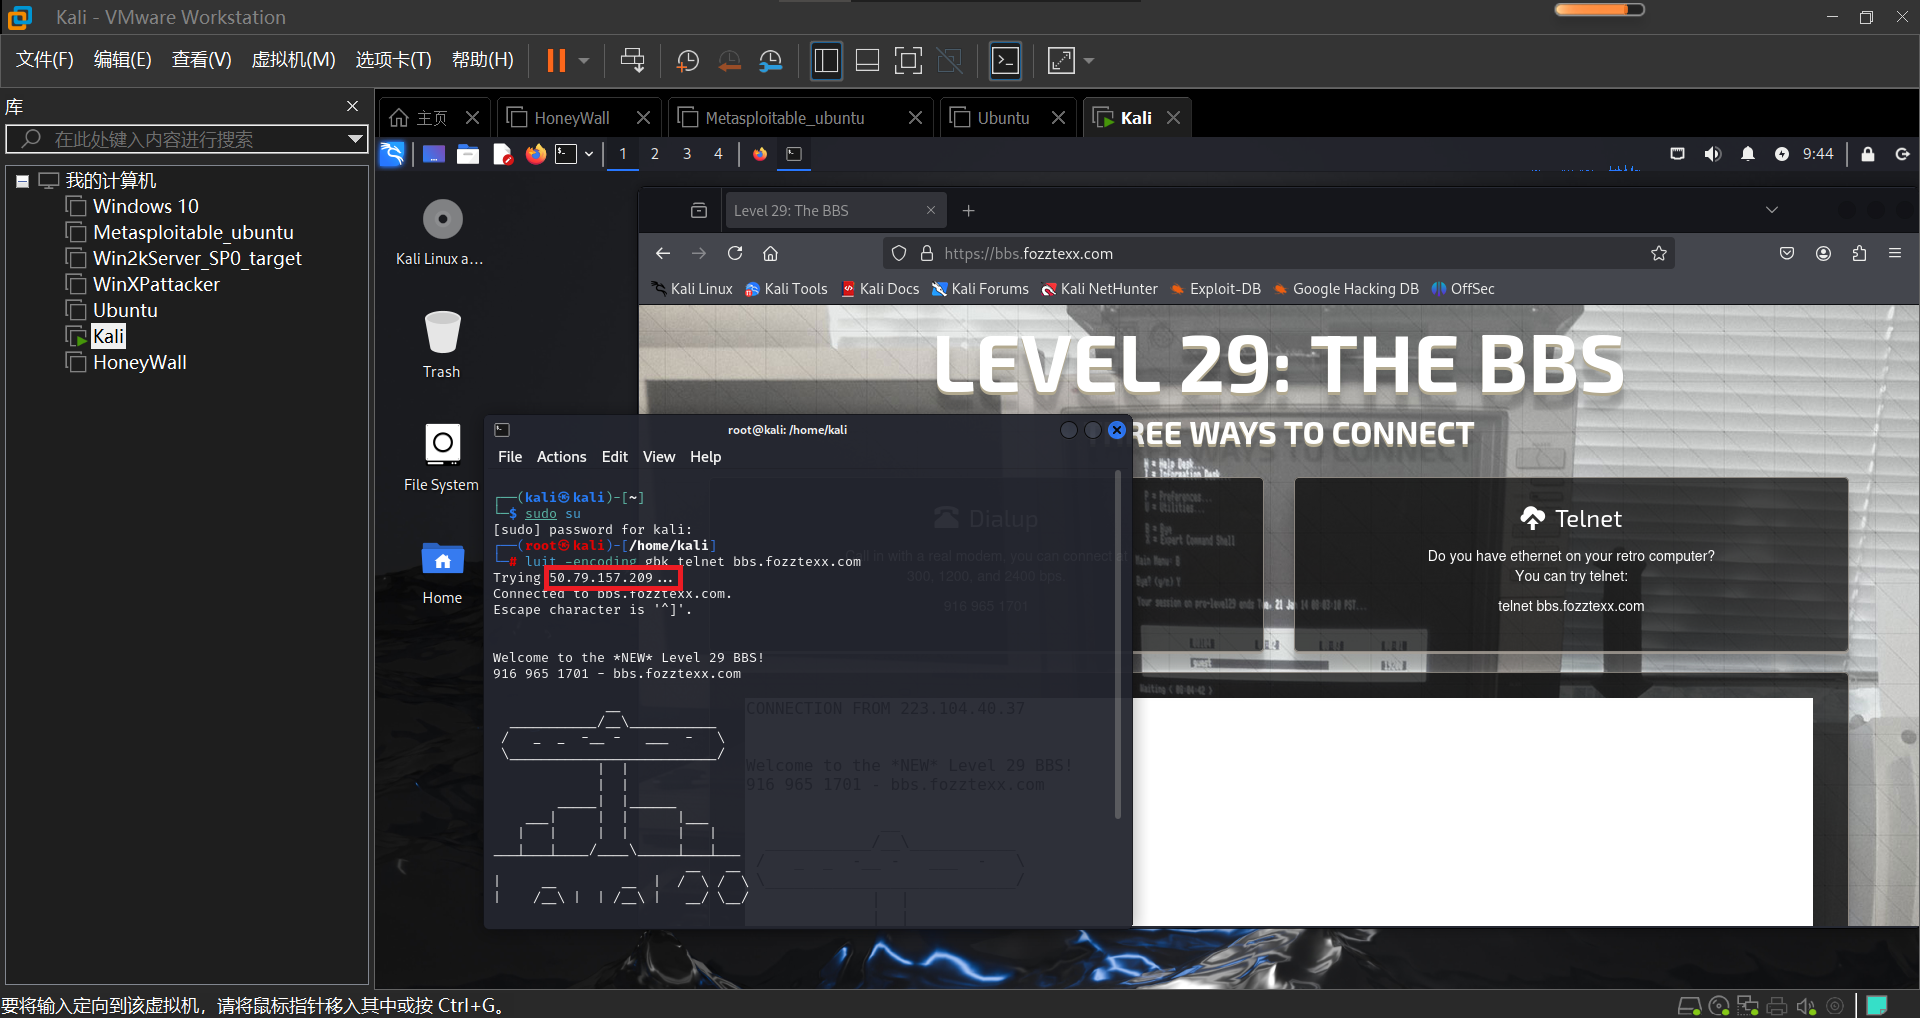Screen dimensions: 1920x1018
Task: Open the VMware console view button
Action: click(x=1005, y=61)
